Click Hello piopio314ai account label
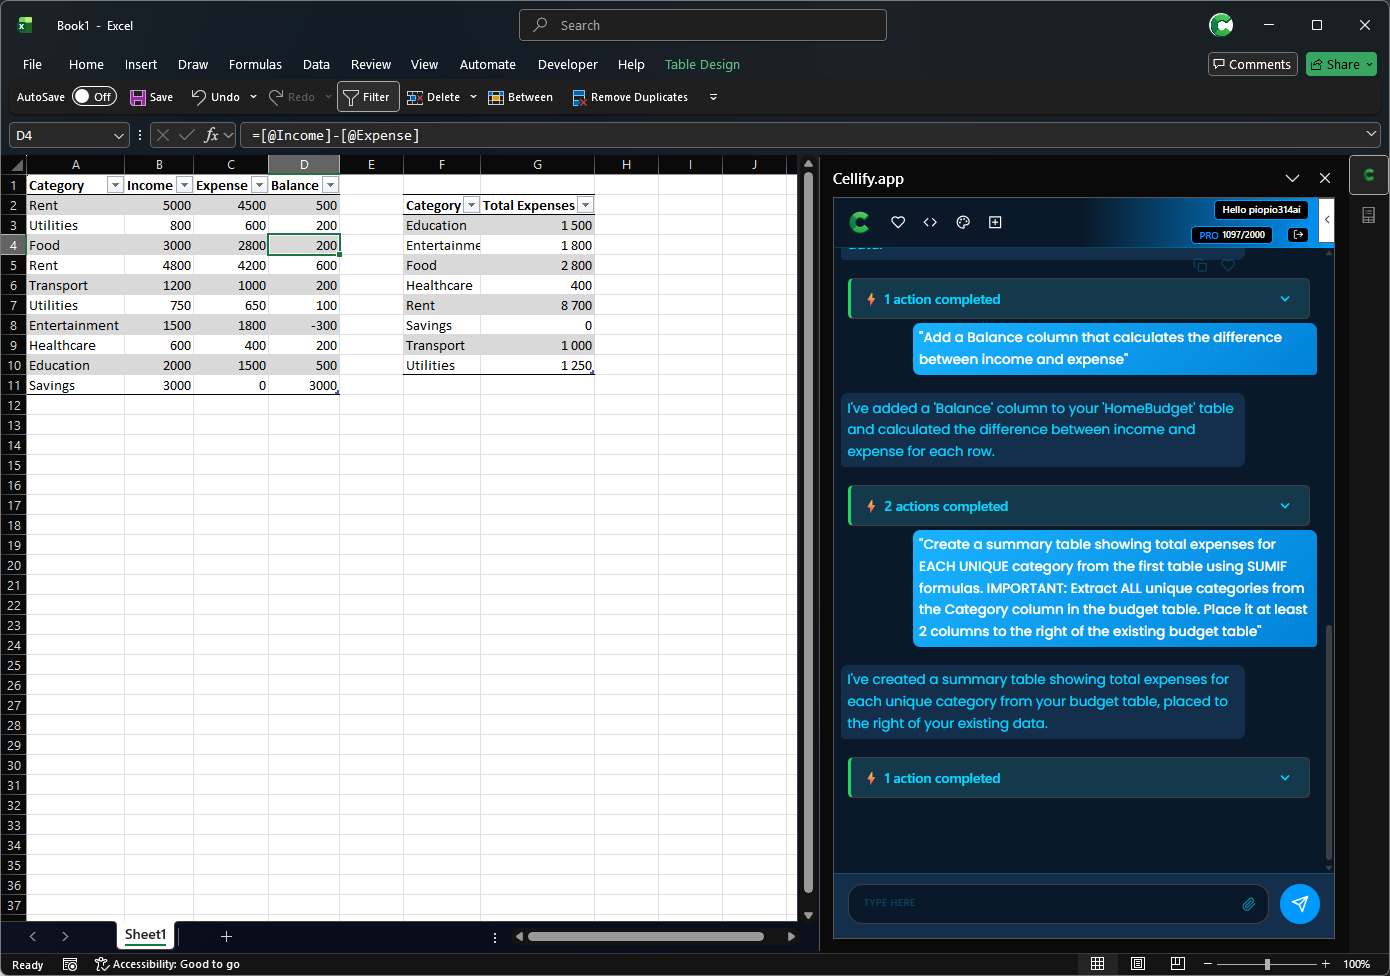The width and height of the screenshot is (1390, 976). pos(1261,210)
